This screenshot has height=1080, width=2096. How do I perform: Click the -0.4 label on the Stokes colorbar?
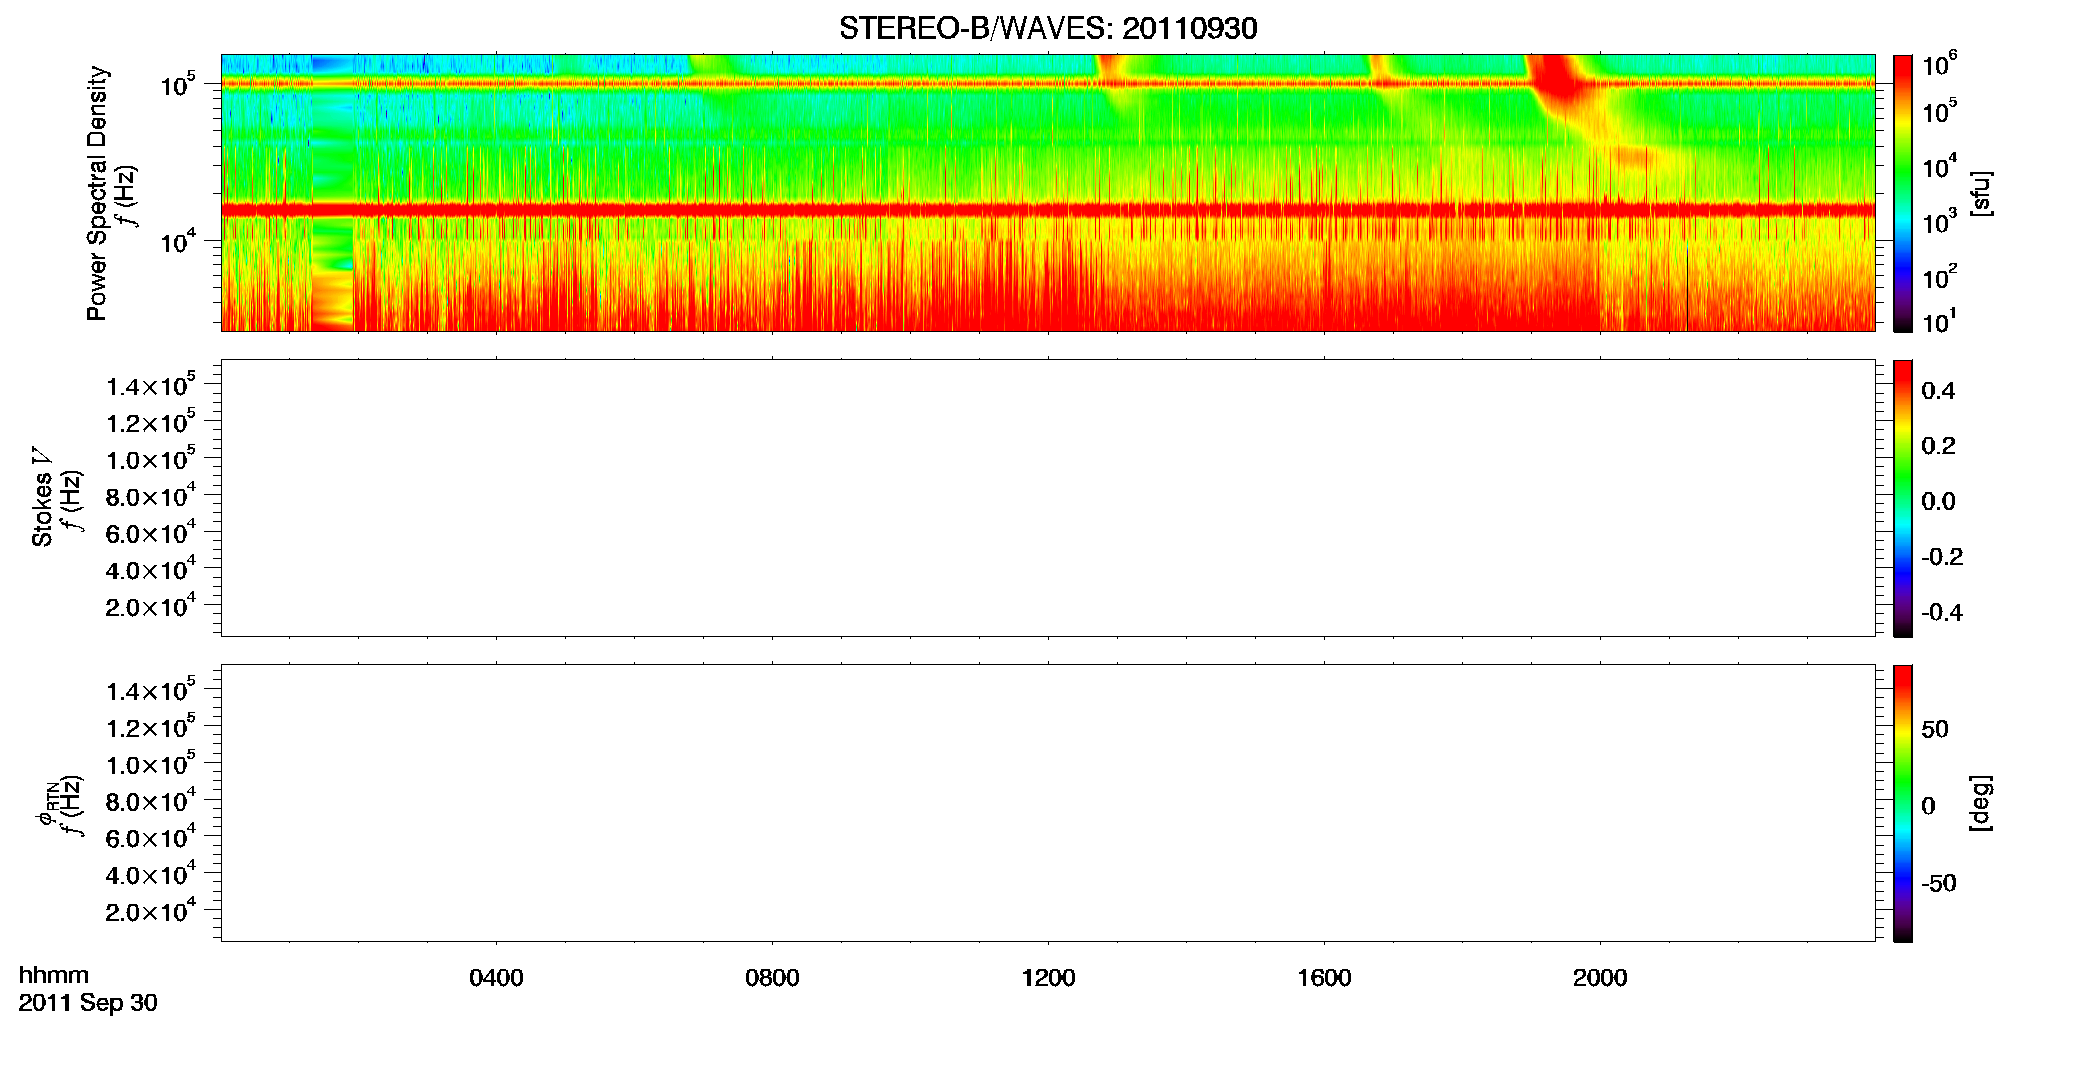coord(1942,613)
